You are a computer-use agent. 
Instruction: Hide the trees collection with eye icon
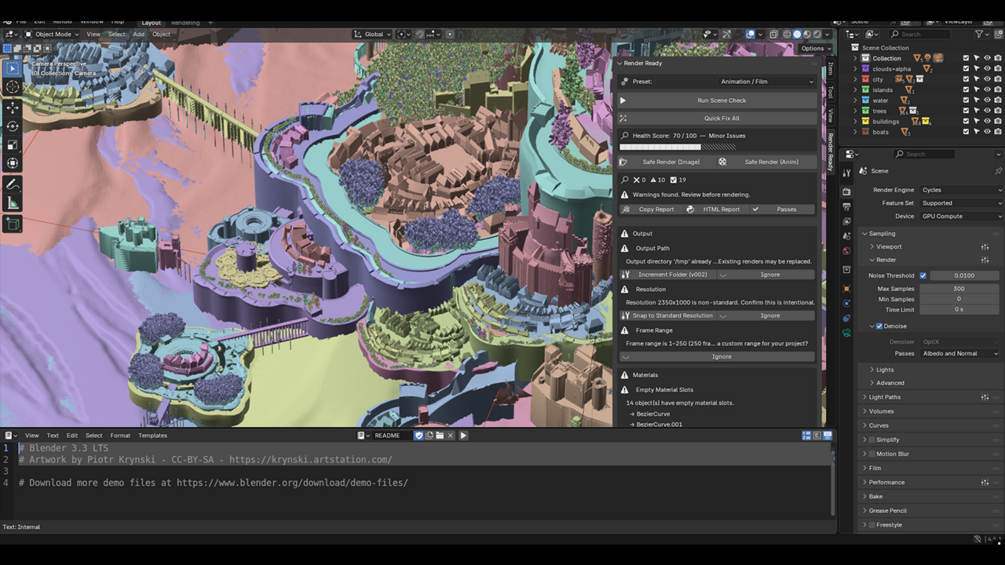pos(987,111)
